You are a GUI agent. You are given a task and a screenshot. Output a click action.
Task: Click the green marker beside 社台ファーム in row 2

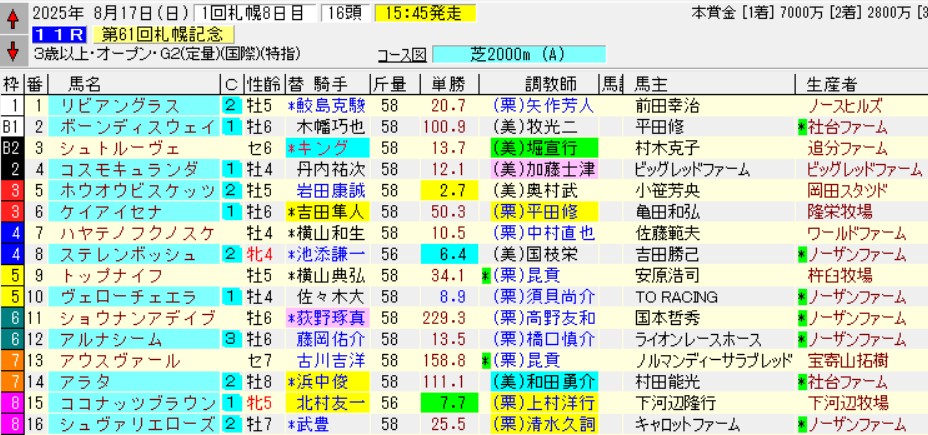point(802,126)
